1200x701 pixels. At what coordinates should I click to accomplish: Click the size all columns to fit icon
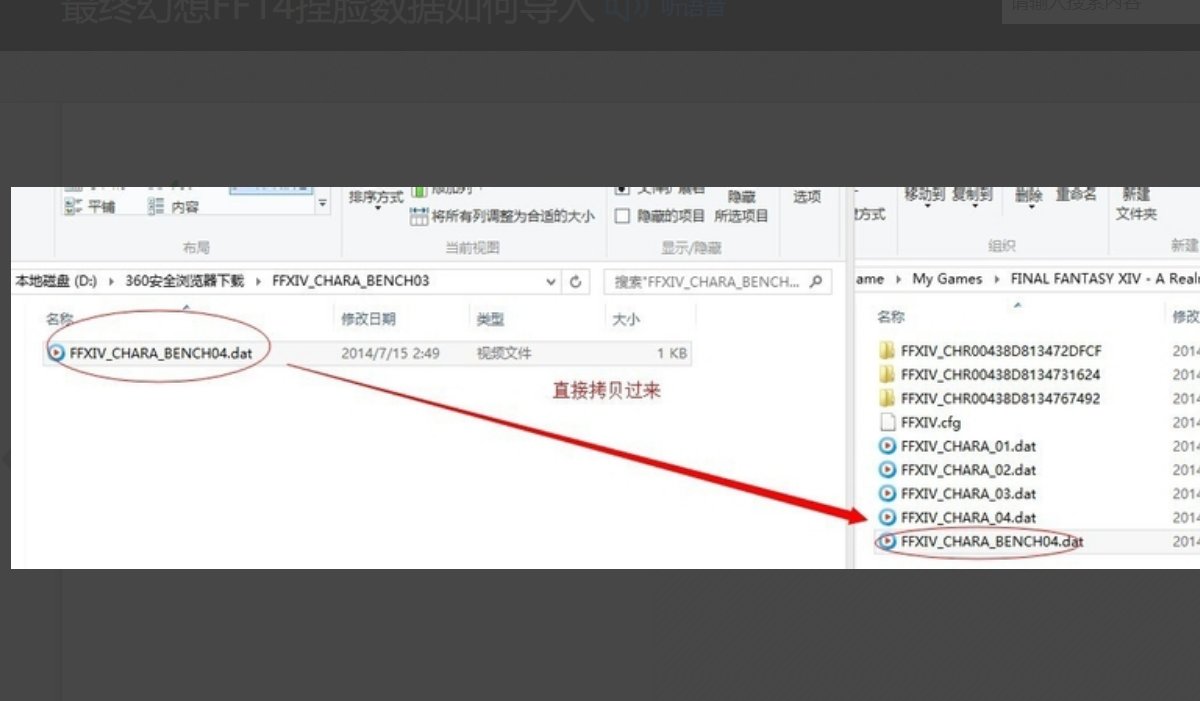point(419,216)
